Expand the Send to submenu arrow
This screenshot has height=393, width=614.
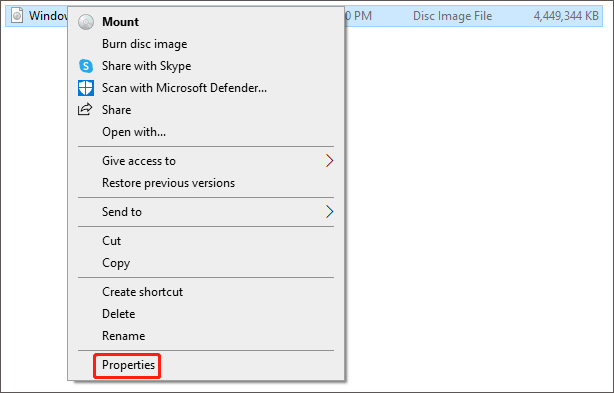[329, 212]
